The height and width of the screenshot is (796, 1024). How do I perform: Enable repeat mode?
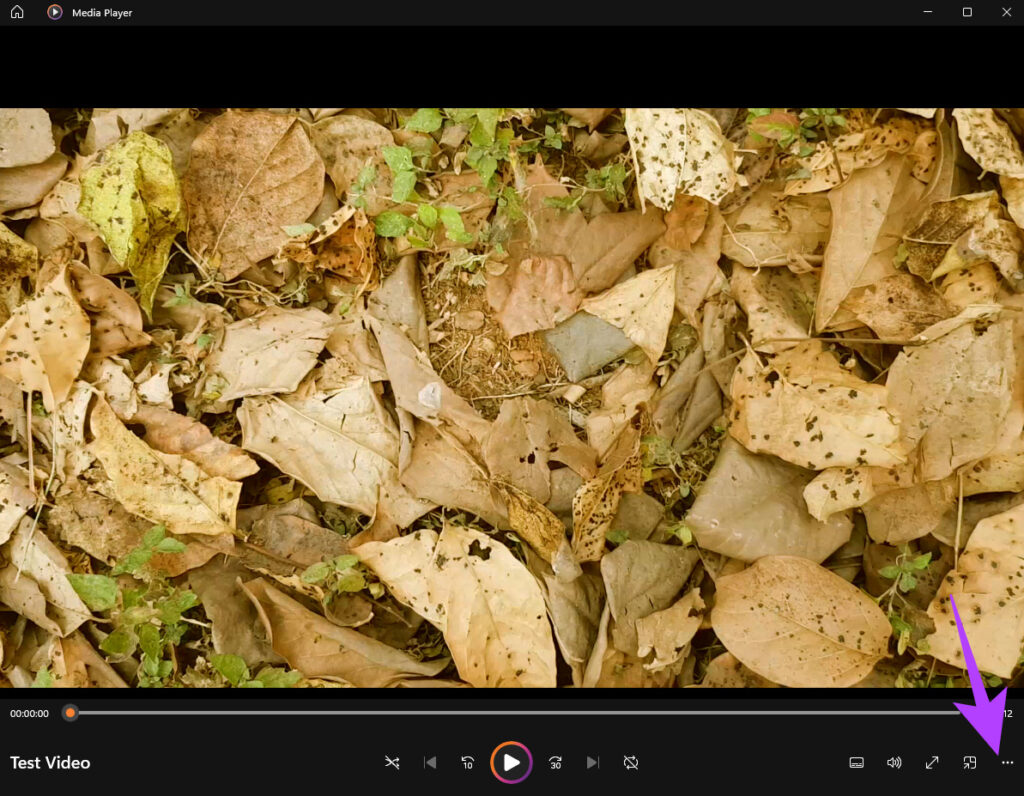click(x=631, y=762)
